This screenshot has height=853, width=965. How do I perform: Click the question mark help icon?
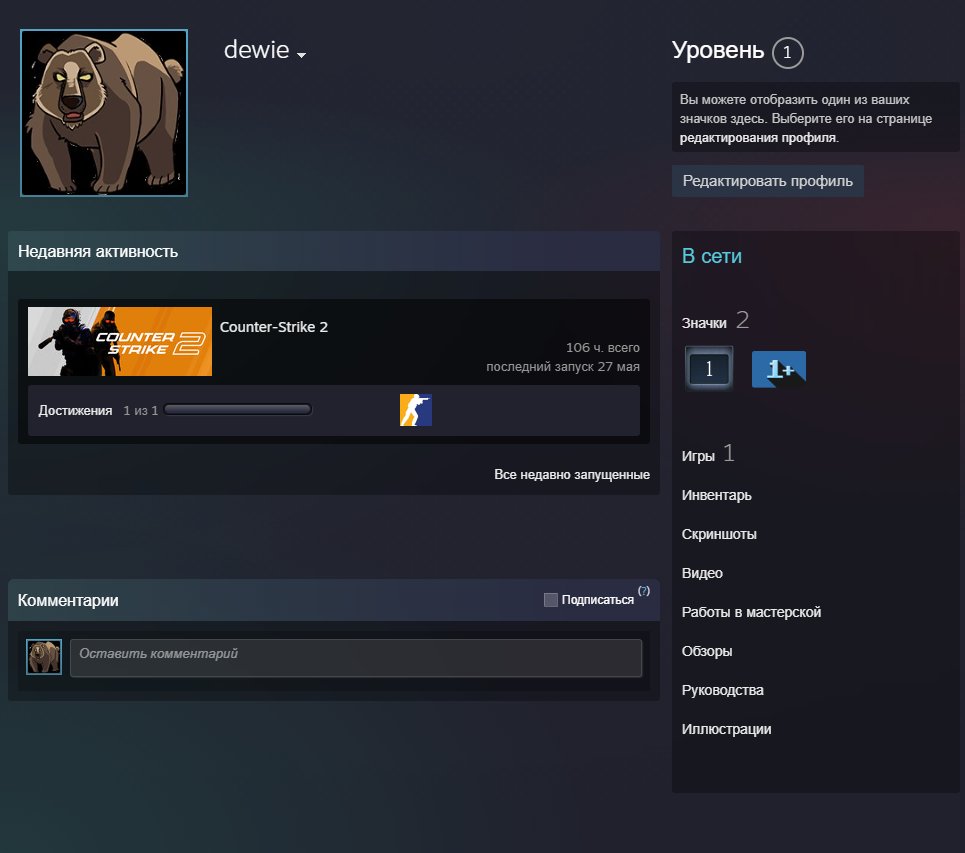[644, 591]
